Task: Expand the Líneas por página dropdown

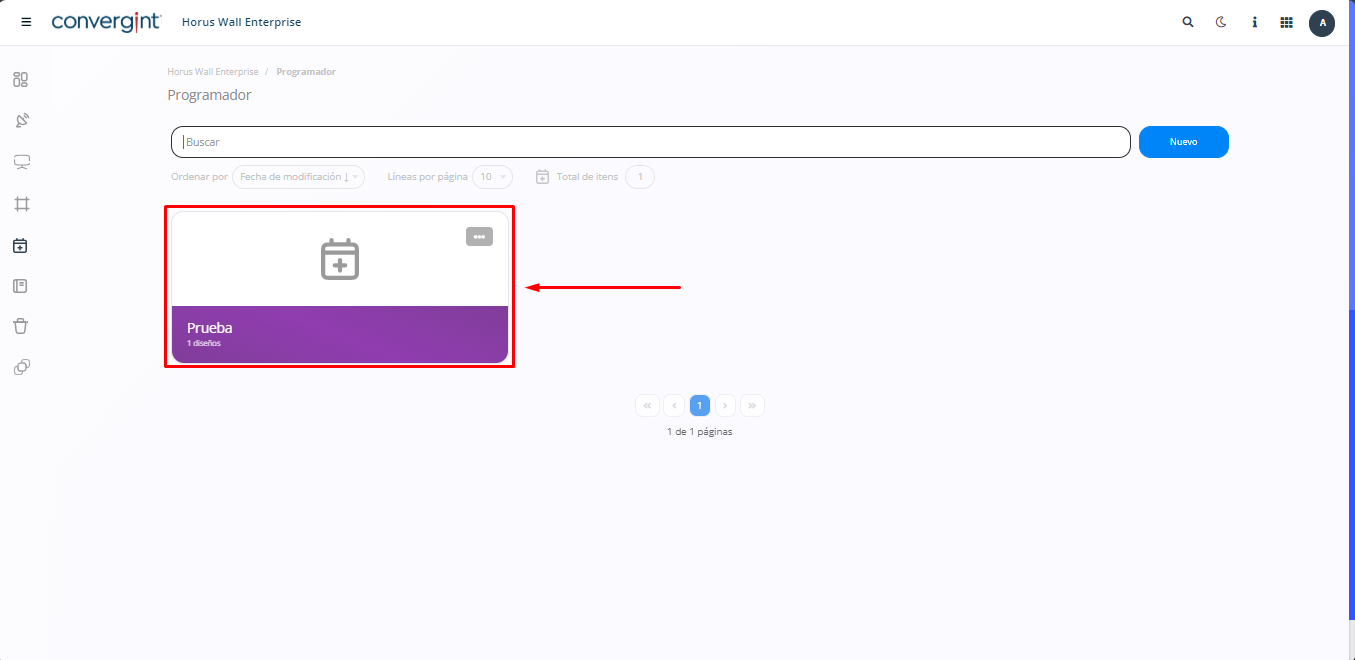Action: tap(492, 177)
